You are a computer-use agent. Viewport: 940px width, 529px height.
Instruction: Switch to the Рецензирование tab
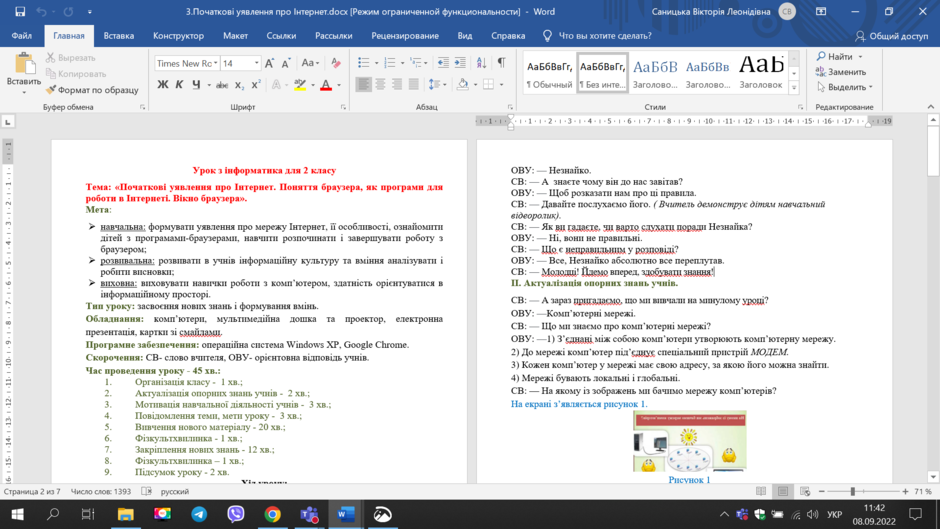[405, 36]
